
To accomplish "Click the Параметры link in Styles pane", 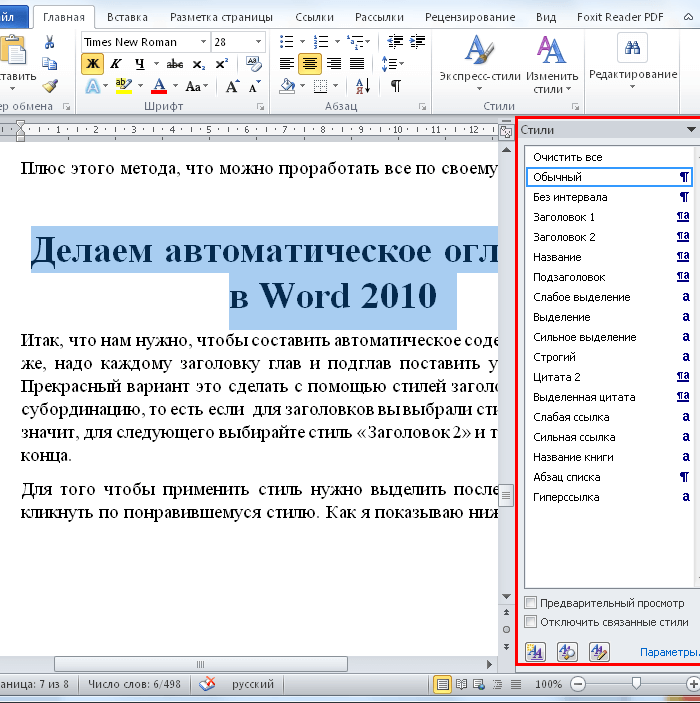I will pos(670,652).
